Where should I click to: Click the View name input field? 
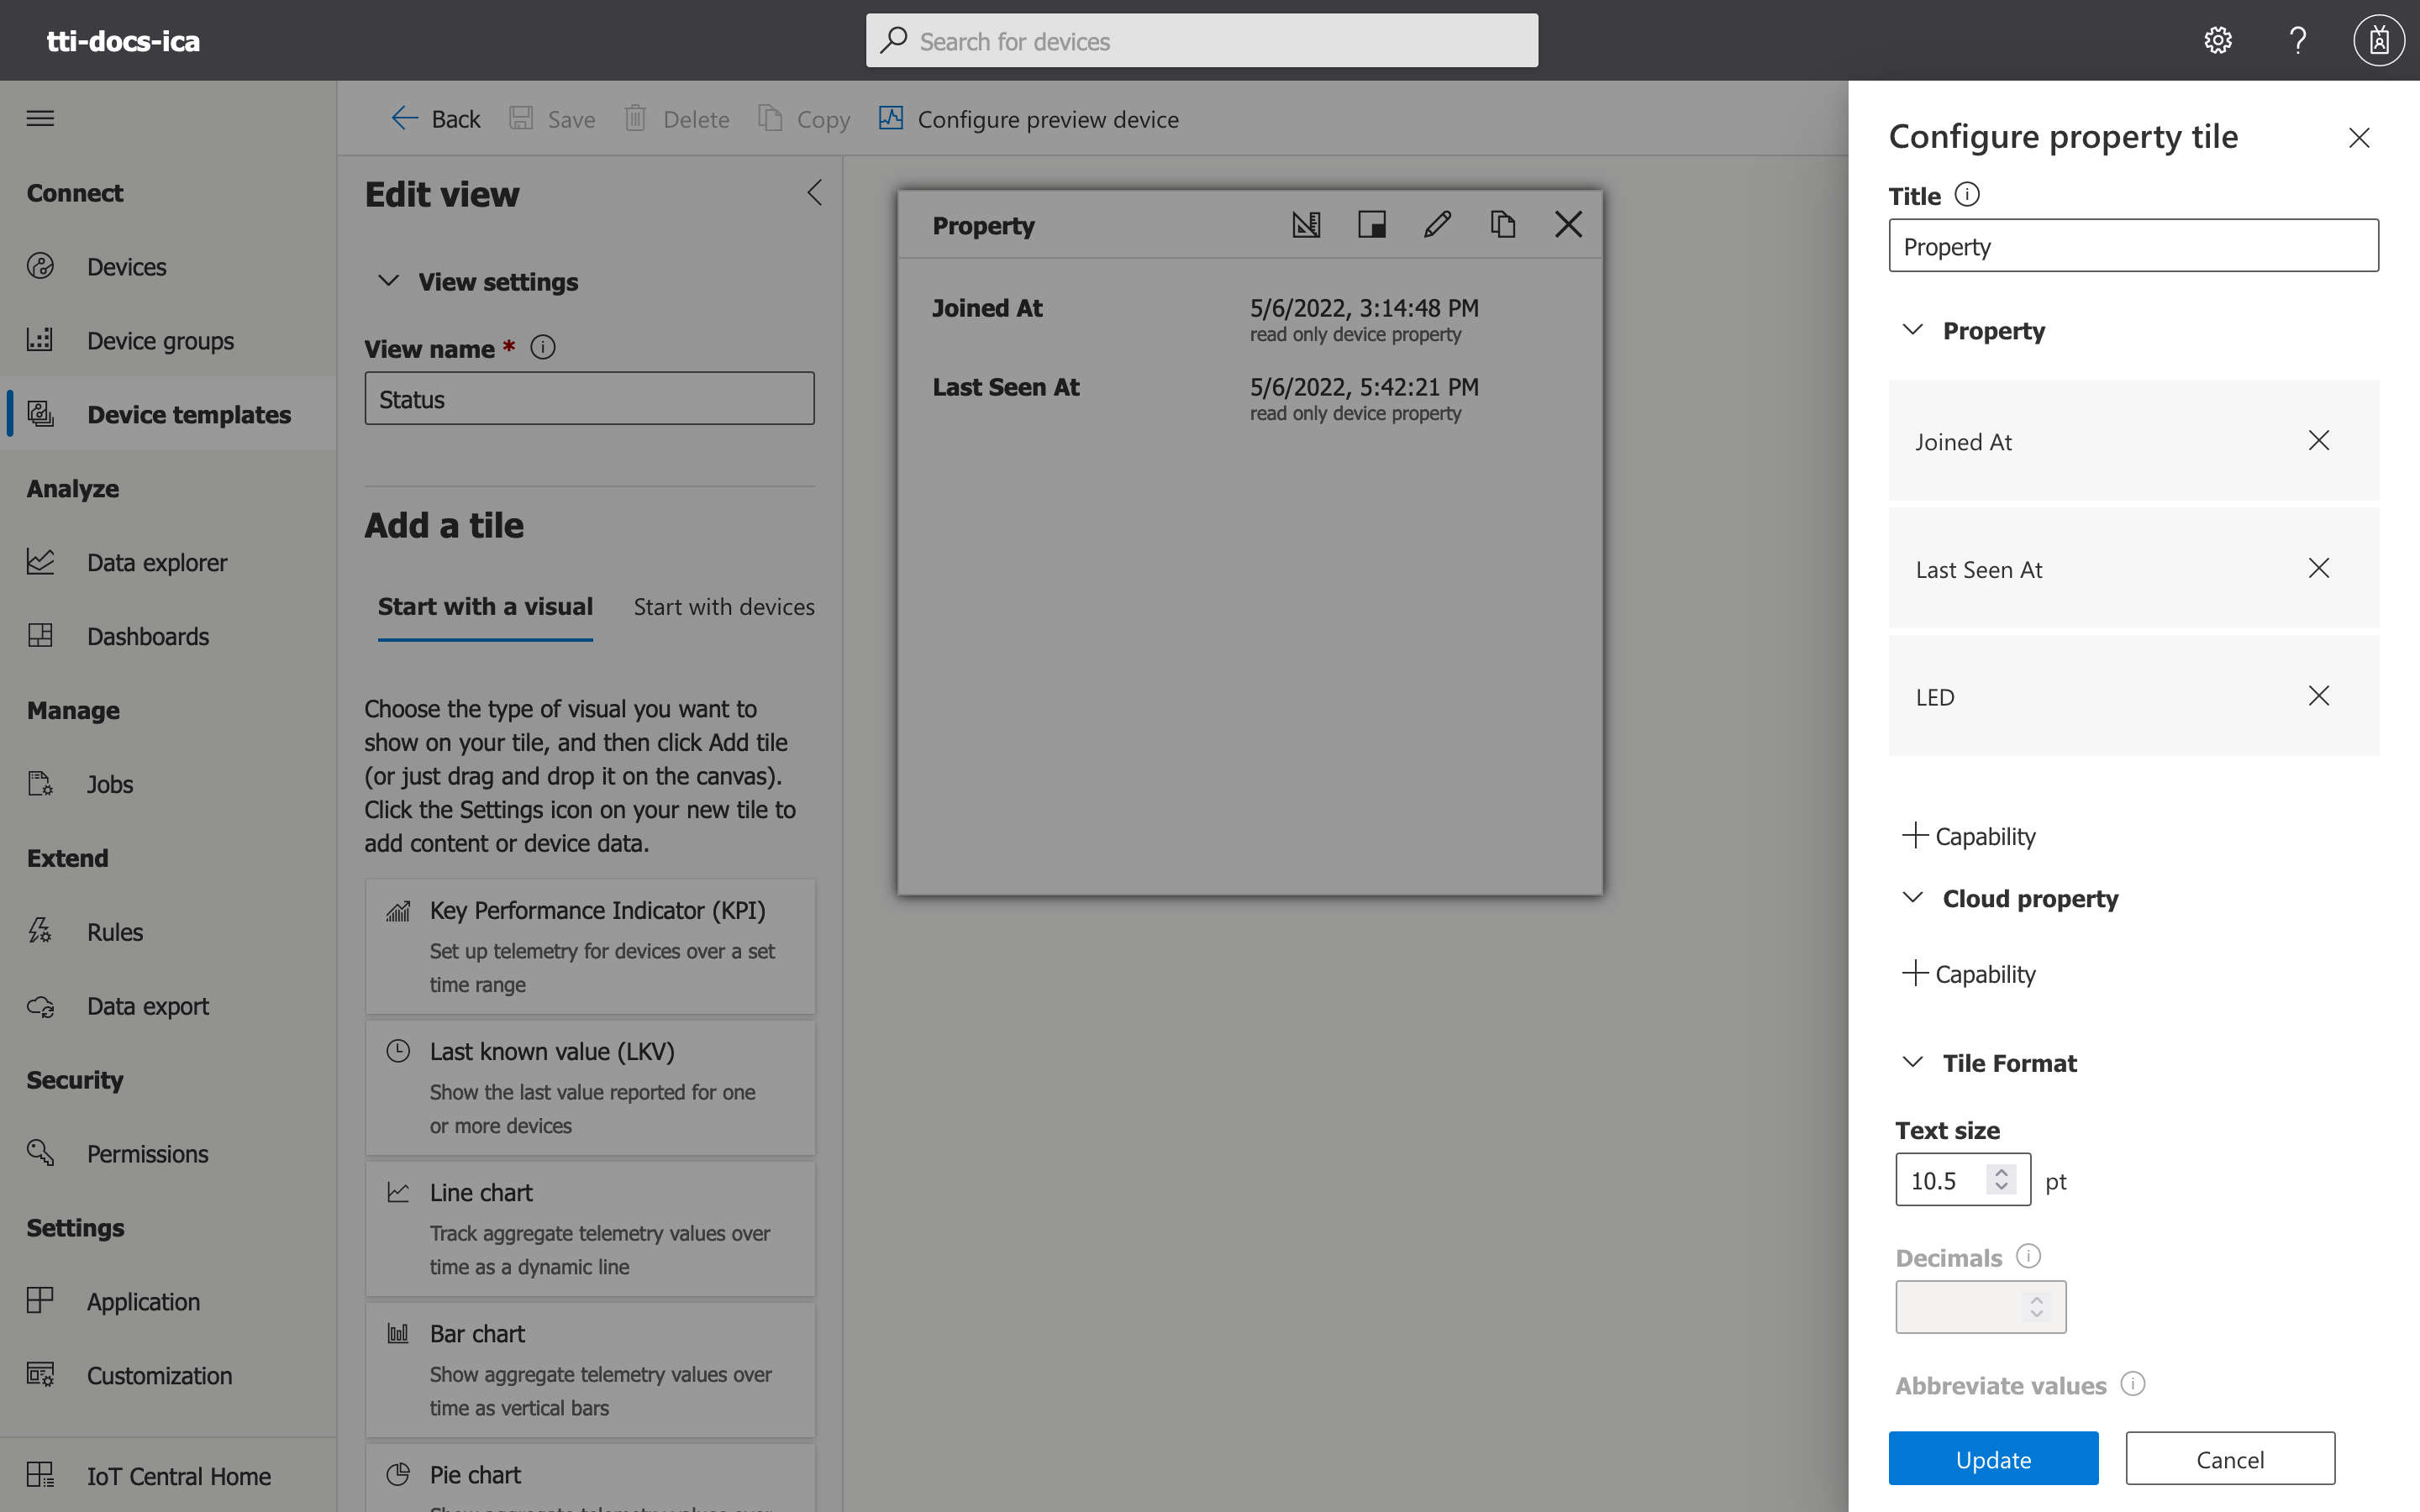click(x=589, y=399)
